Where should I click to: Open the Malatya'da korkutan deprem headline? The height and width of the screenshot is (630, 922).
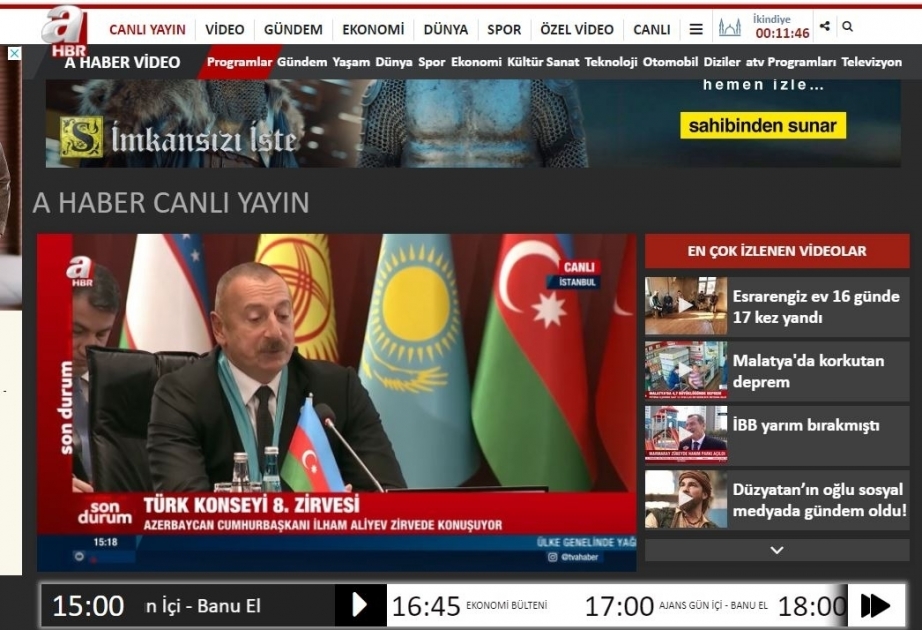pyautogui.click(x=809, y=371)
